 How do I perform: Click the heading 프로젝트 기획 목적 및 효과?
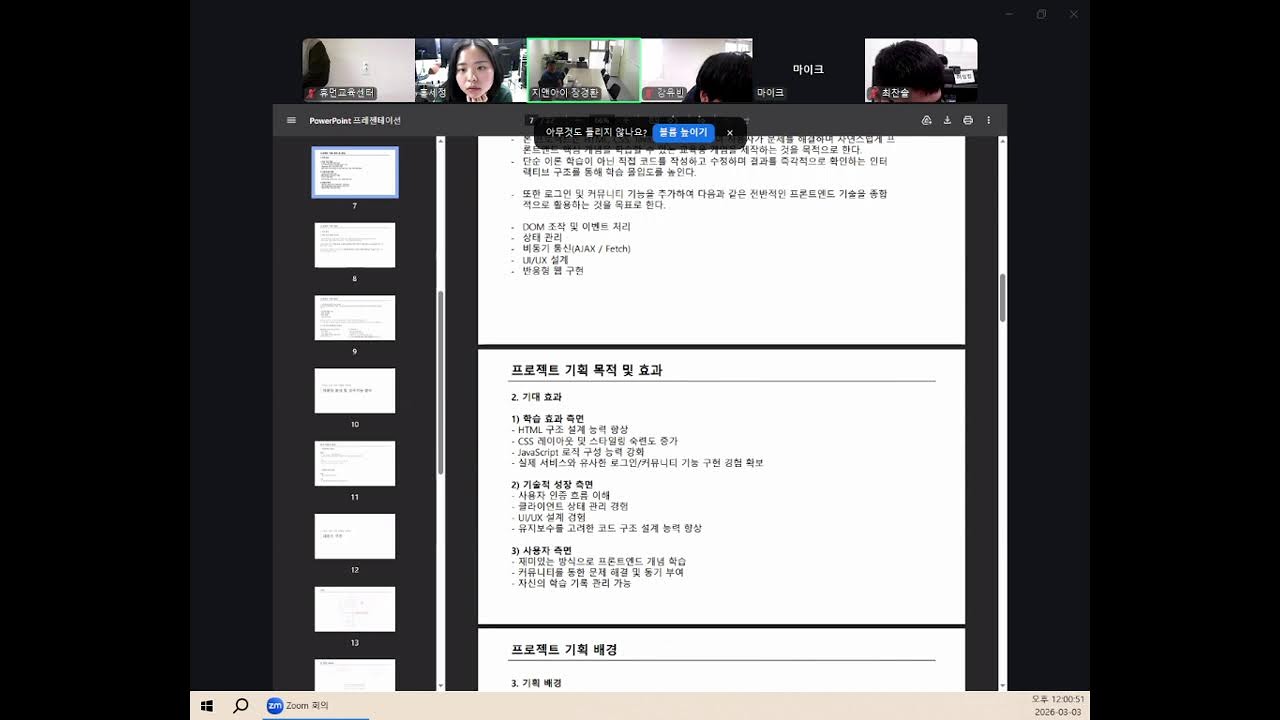point(586,370)
